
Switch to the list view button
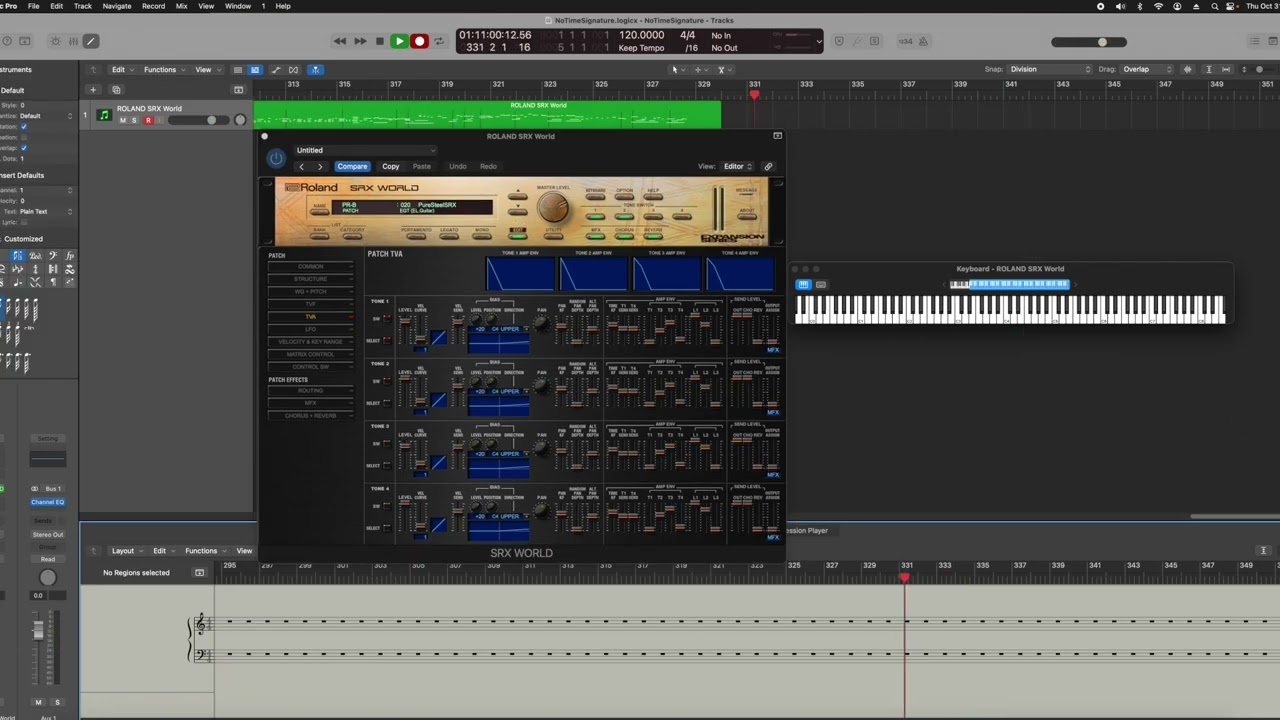[x=237, y=70]
